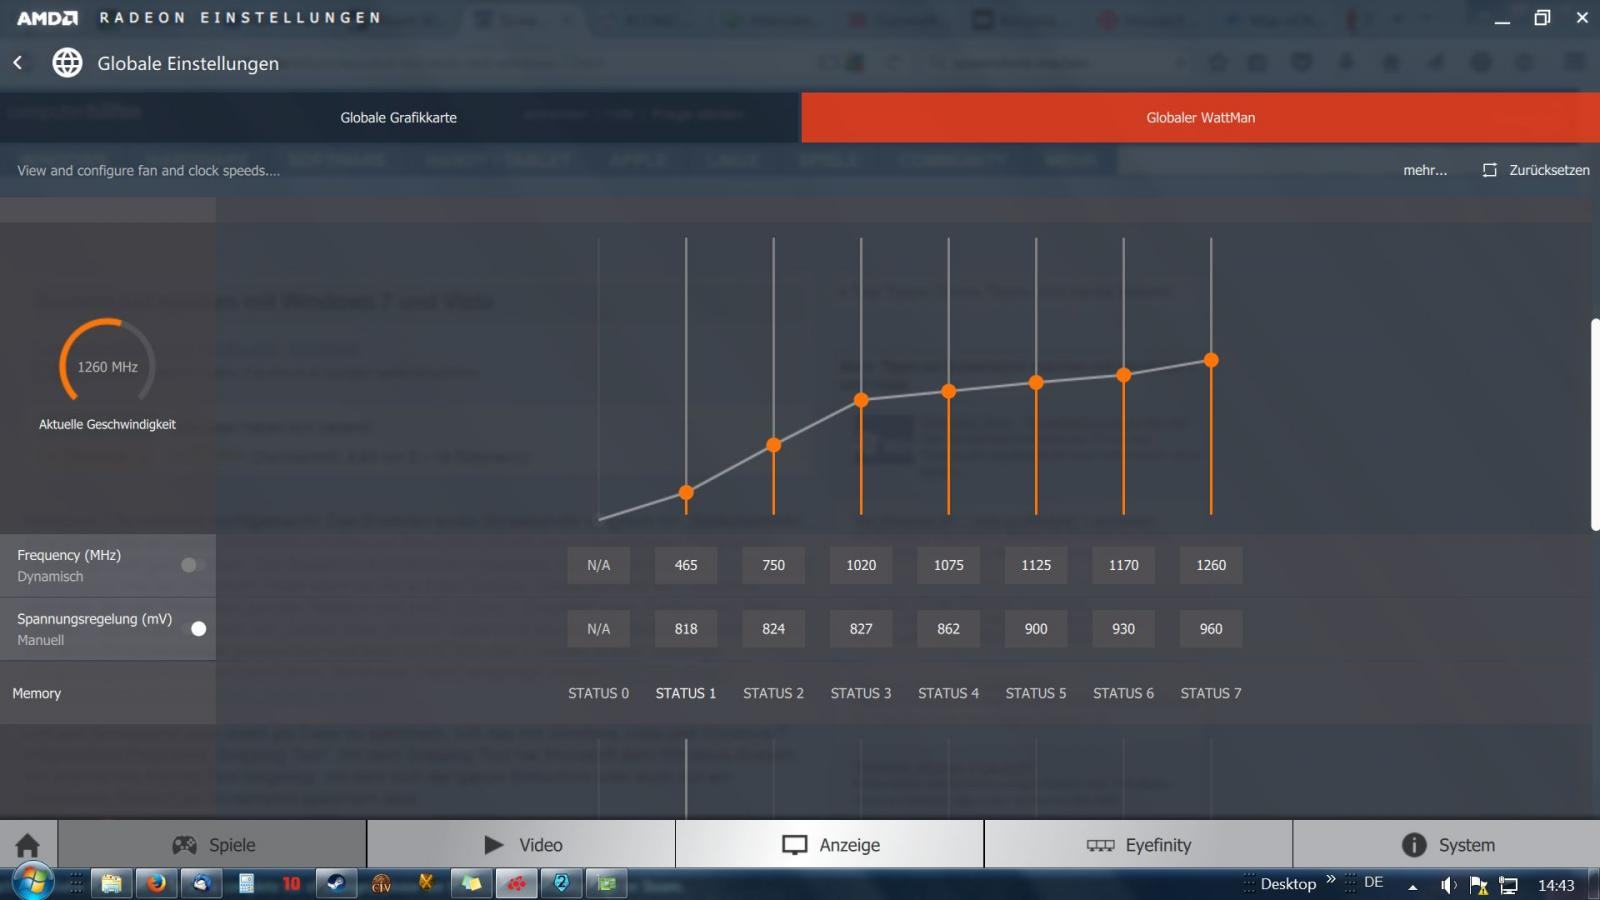
Task: Click the red 10 taskbar icon
Action: [x=291, y=883]
